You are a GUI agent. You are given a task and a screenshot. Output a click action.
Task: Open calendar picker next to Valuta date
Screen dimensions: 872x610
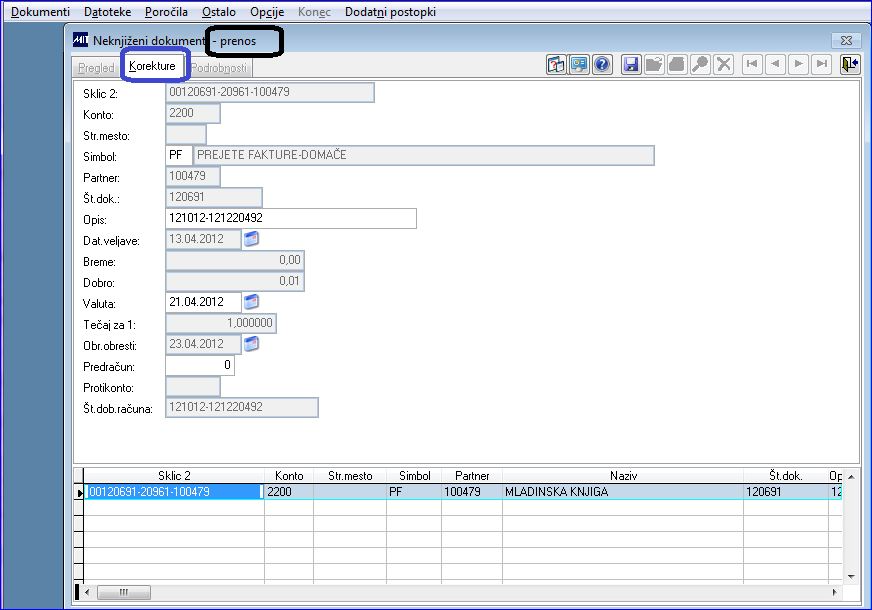pos(251,302)
